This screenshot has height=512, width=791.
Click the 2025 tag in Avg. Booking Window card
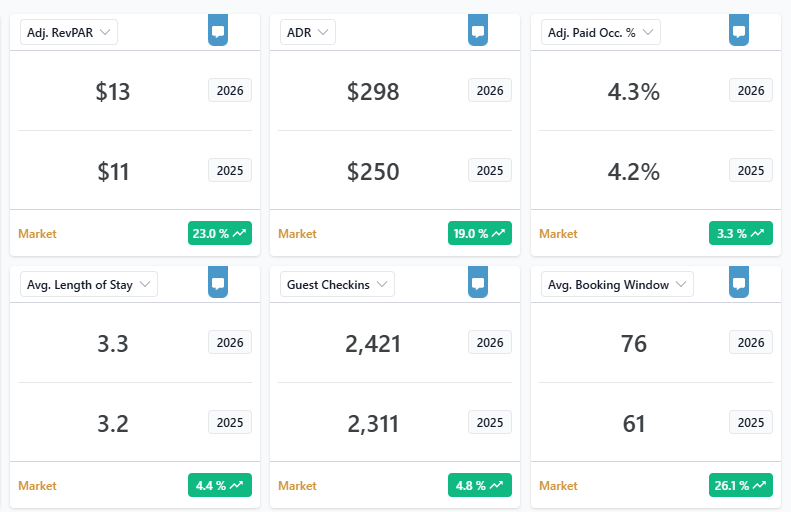[751, 423]
